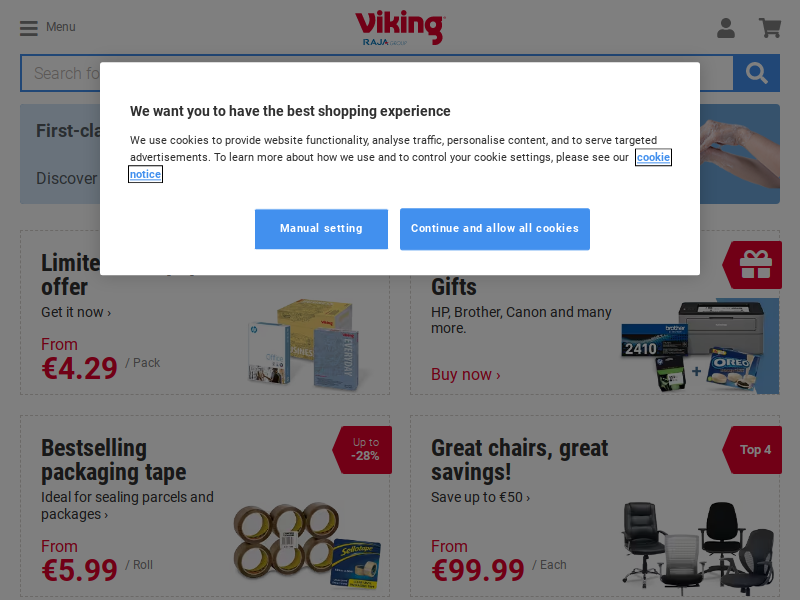Screen dimensions: 800x600
Task: Click the Up to -28% discount badge
Action: coord(363,449)
